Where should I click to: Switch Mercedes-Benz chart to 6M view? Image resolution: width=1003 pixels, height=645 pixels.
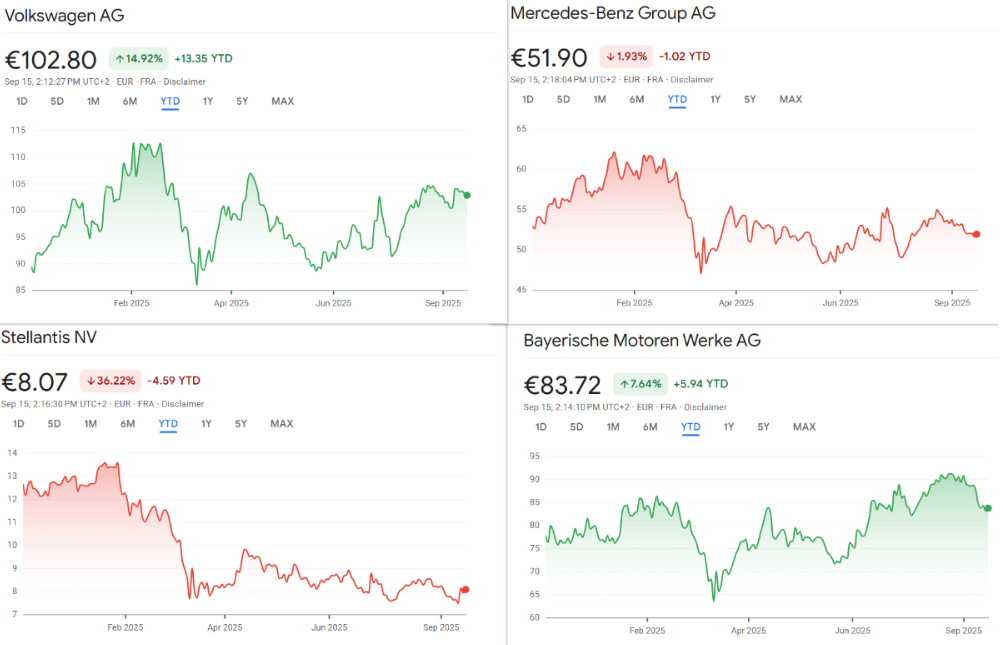636,99
